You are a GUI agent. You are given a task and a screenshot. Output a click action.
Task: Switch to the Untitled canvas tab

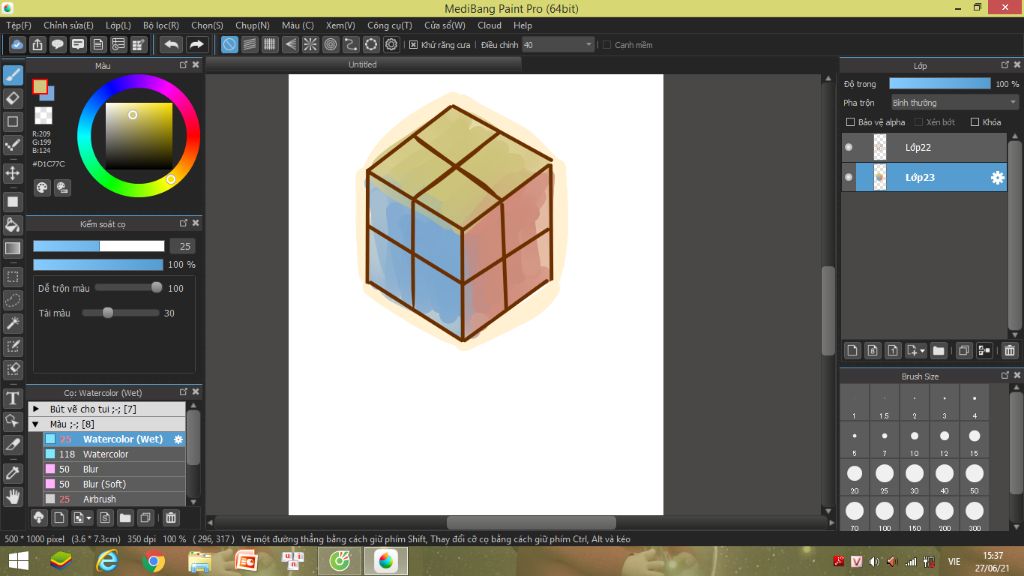click(362, 65)
